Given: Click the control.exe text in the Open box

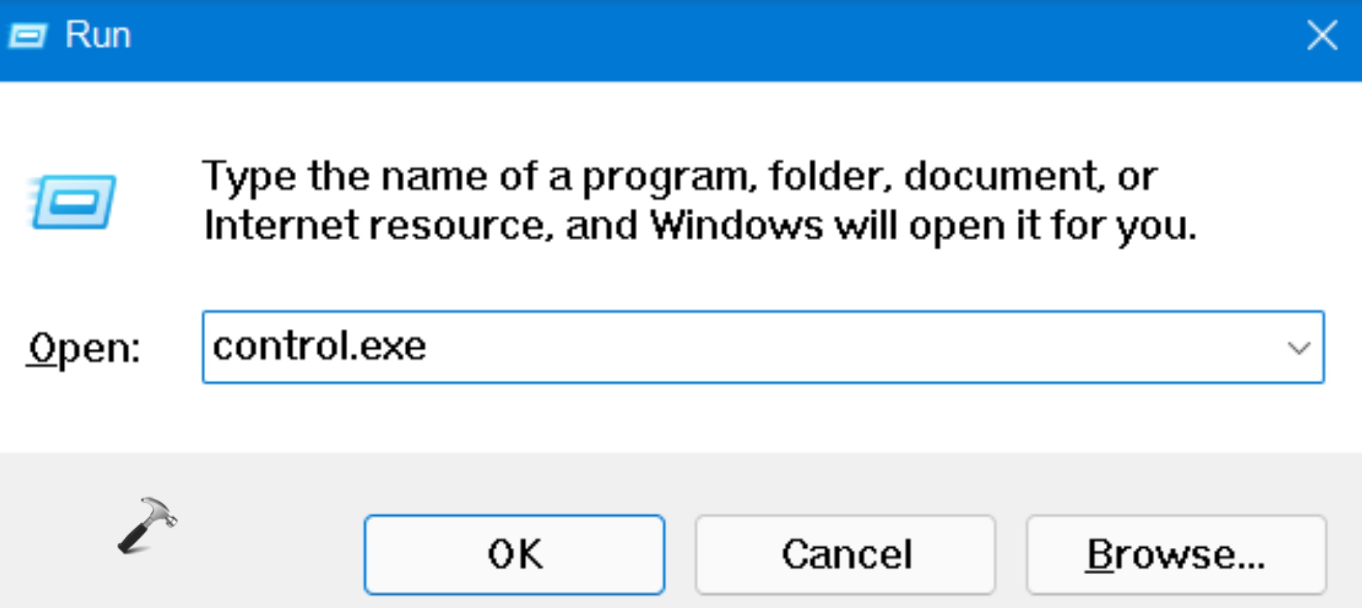Looking at the screenshot, I should click(320, 347).
